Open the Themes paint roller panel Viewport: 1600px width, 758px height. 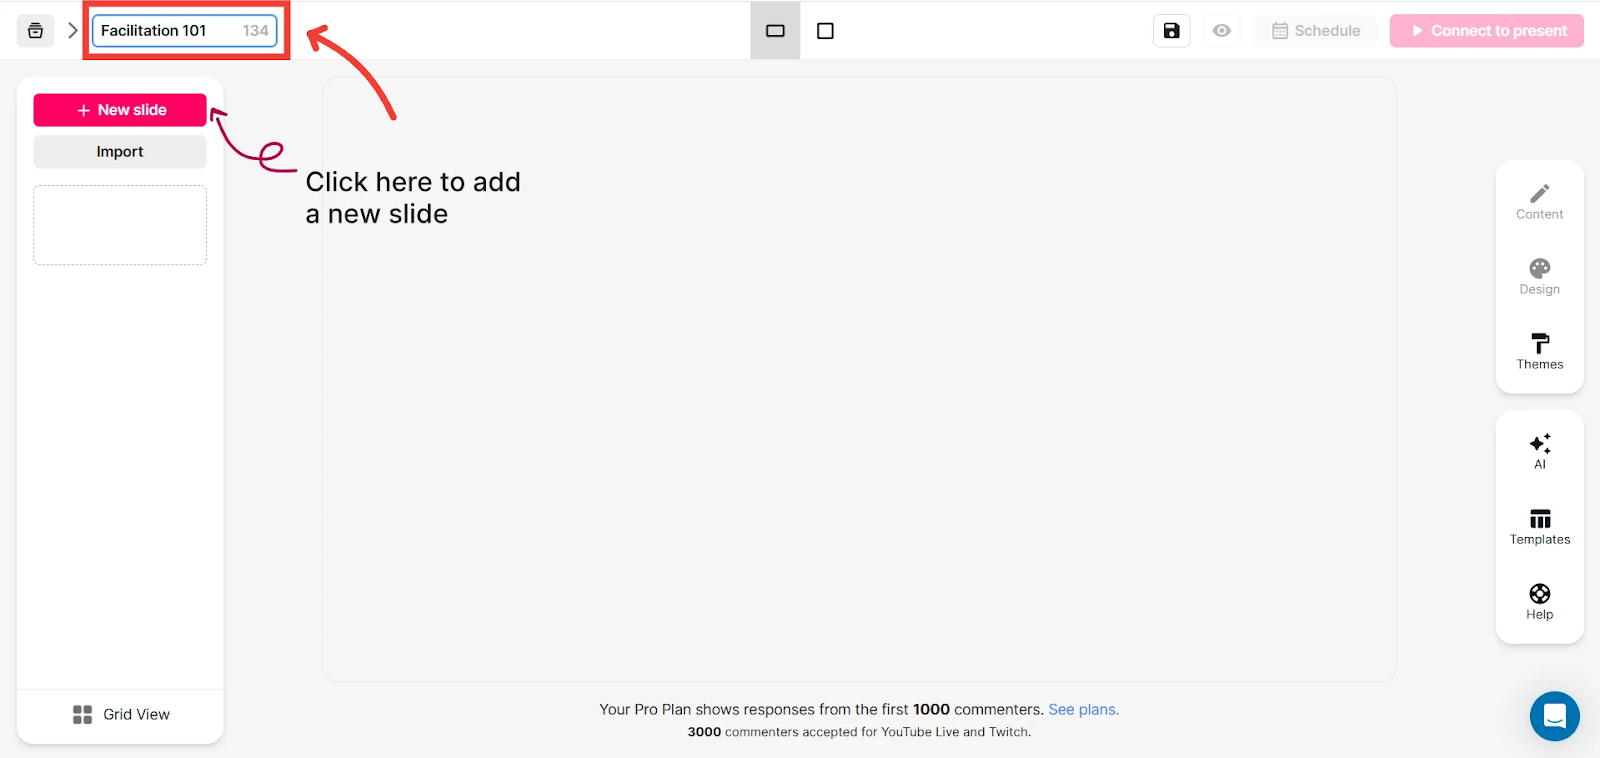(1539, 351)
